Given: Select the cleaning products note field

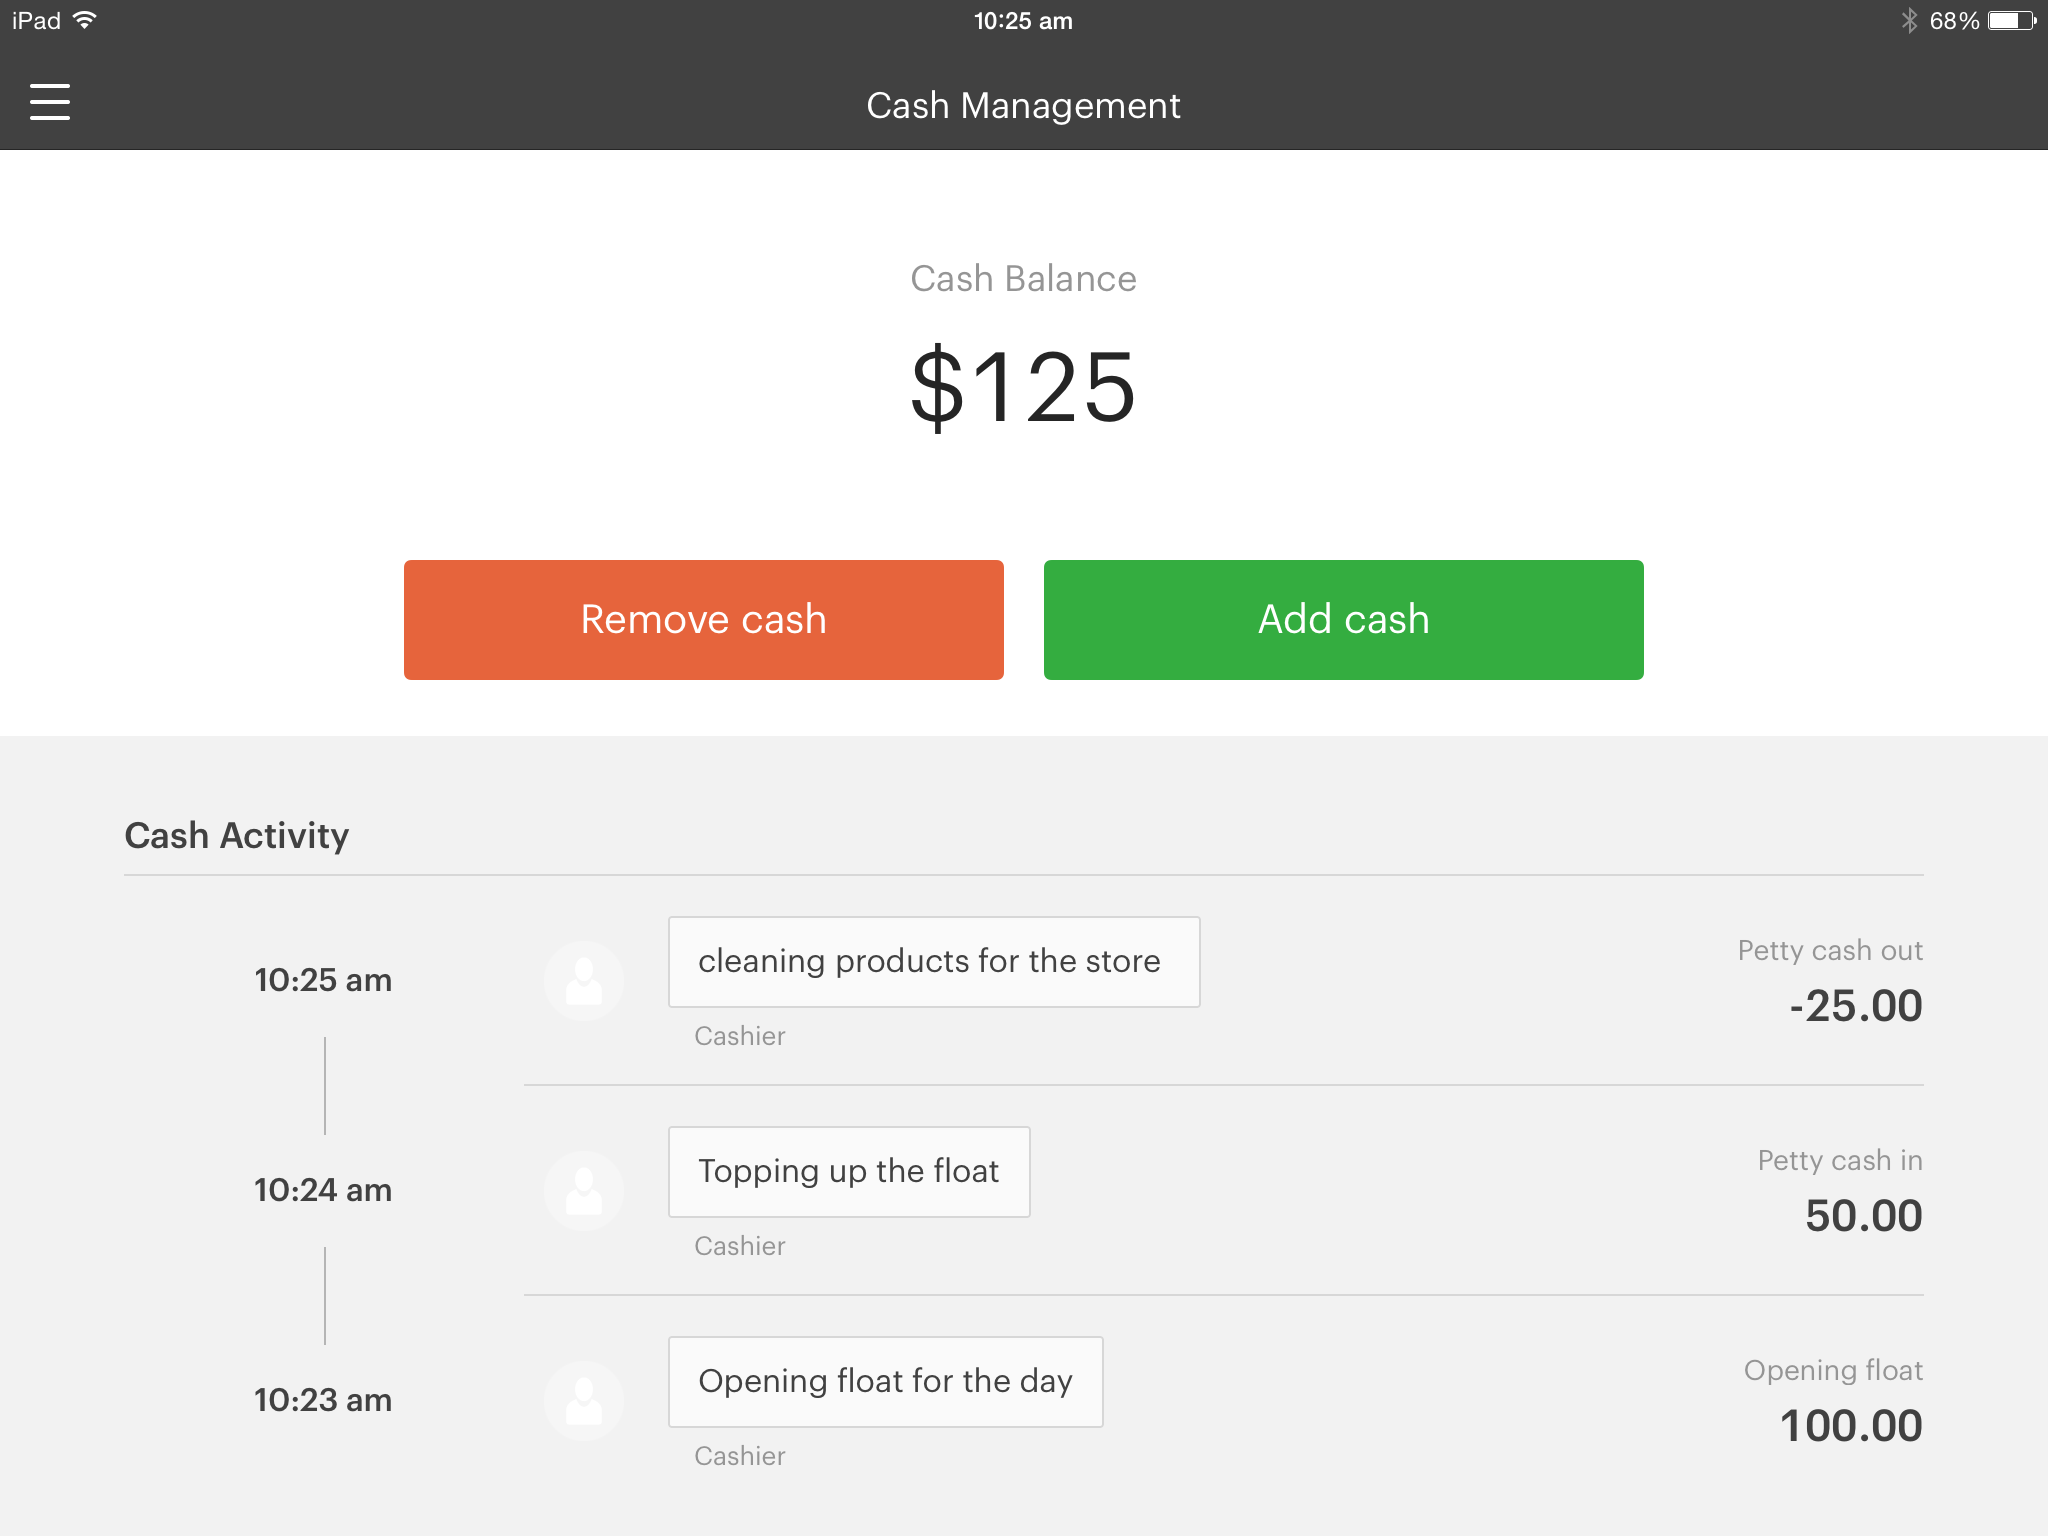Looking at the screenshot, I should pos(933,962).
